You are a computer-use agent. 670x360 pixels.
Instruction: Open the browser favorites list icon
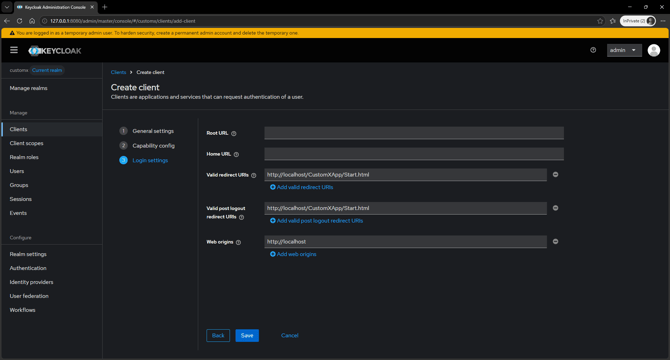click(x=613, y=21)
